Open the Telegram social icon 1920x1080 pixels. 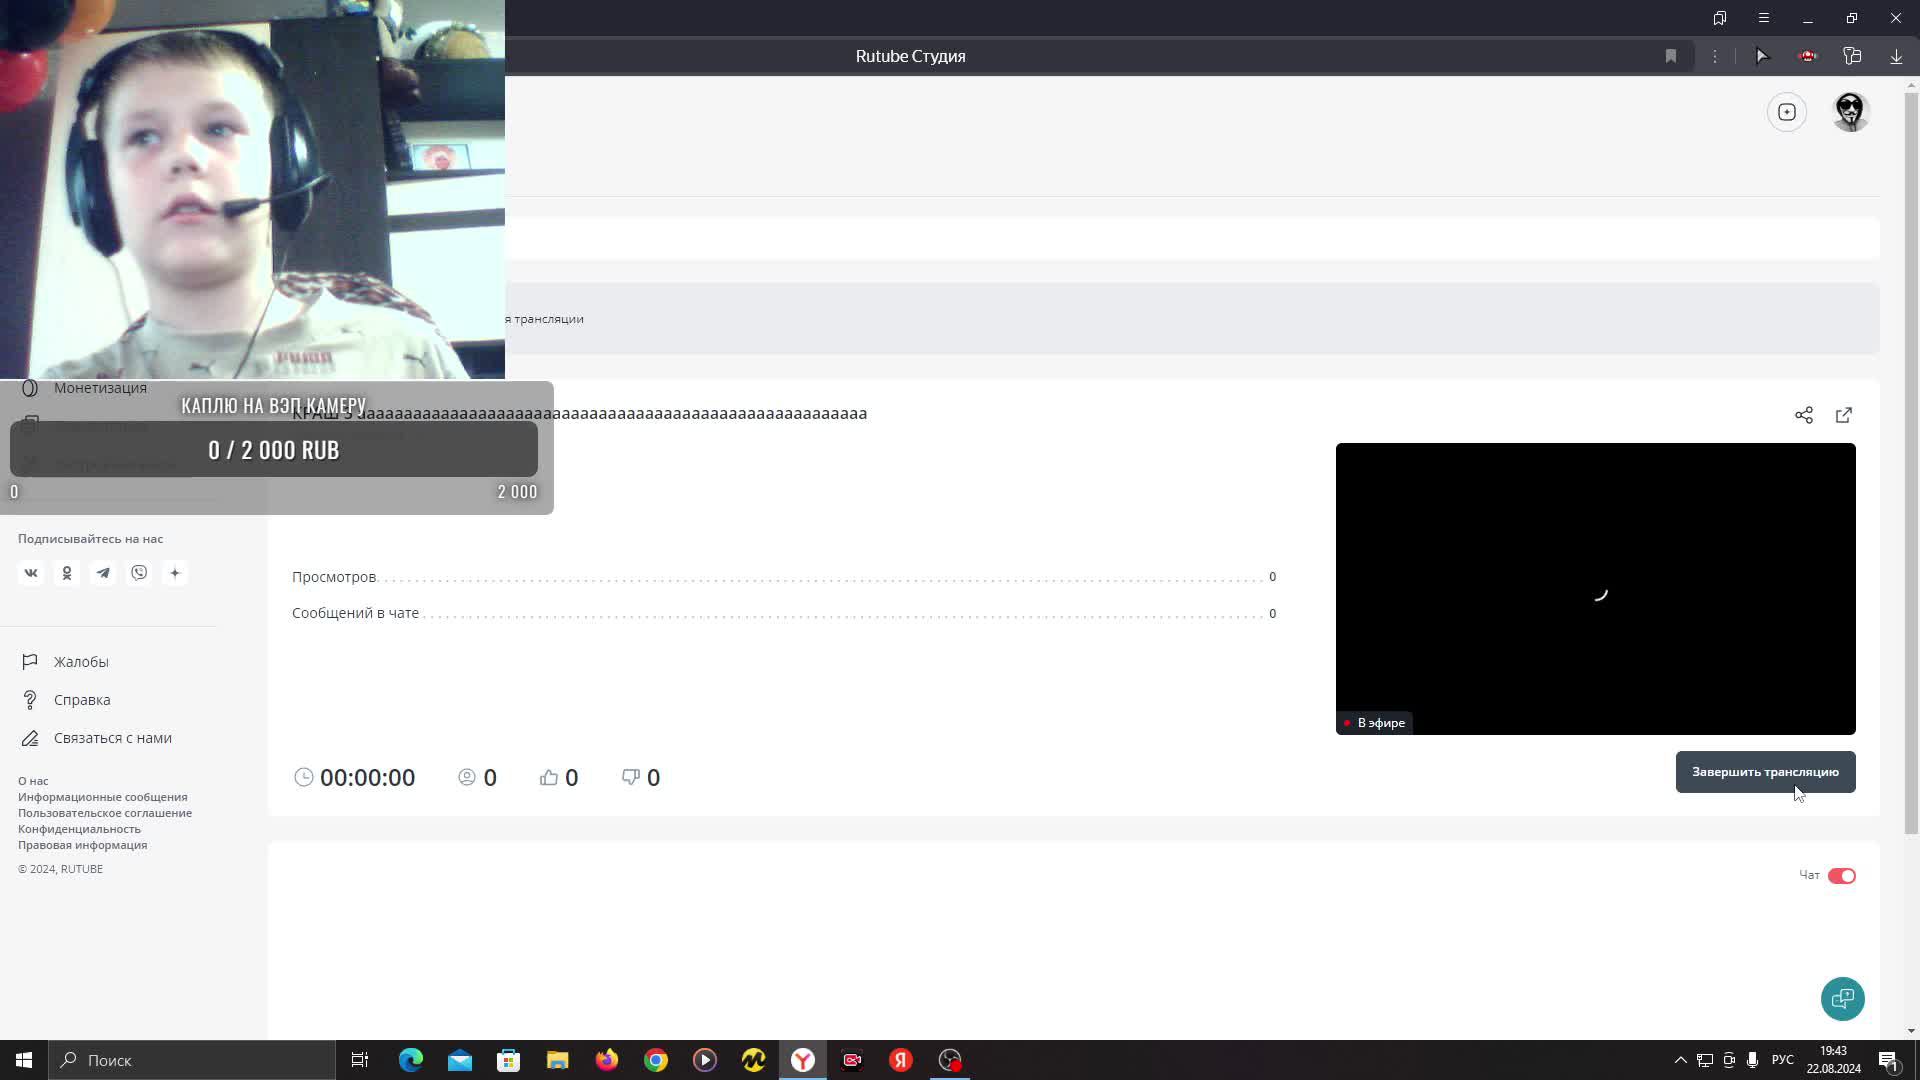point(103,573)
